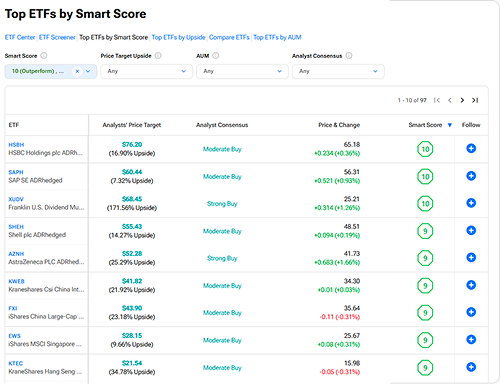
Task: Open the Analyst Consensus info icon
Action: tap(349, 56)
